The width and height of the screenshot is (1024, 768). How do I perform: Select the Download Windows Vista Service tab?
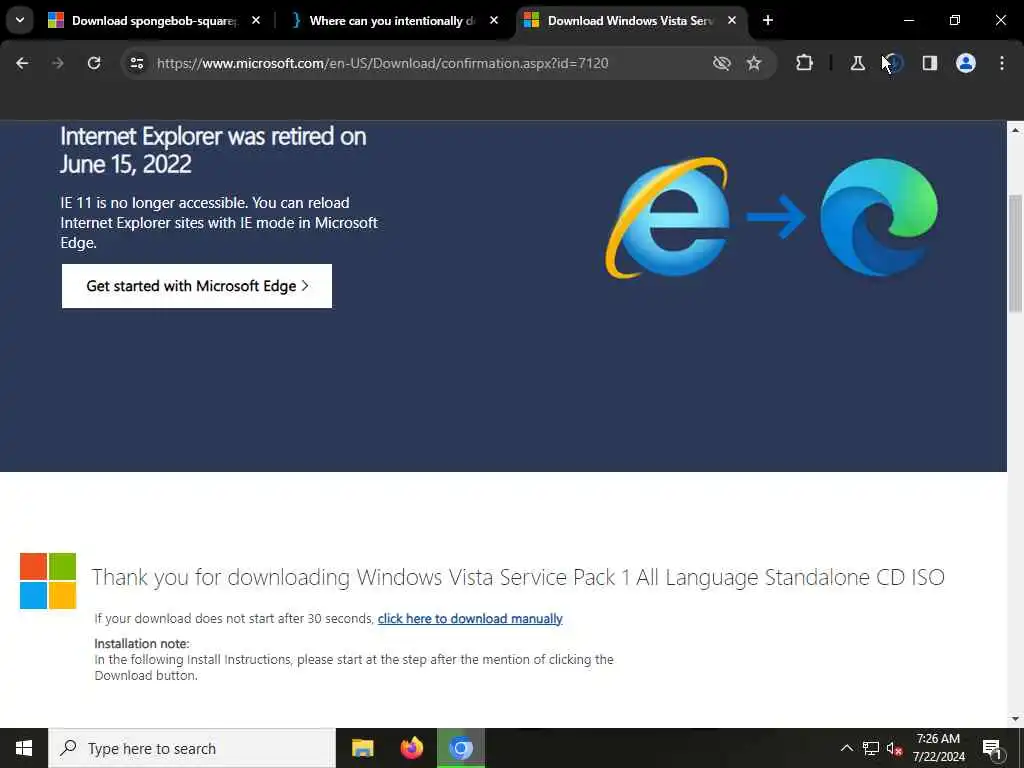[x=631, y=21]
